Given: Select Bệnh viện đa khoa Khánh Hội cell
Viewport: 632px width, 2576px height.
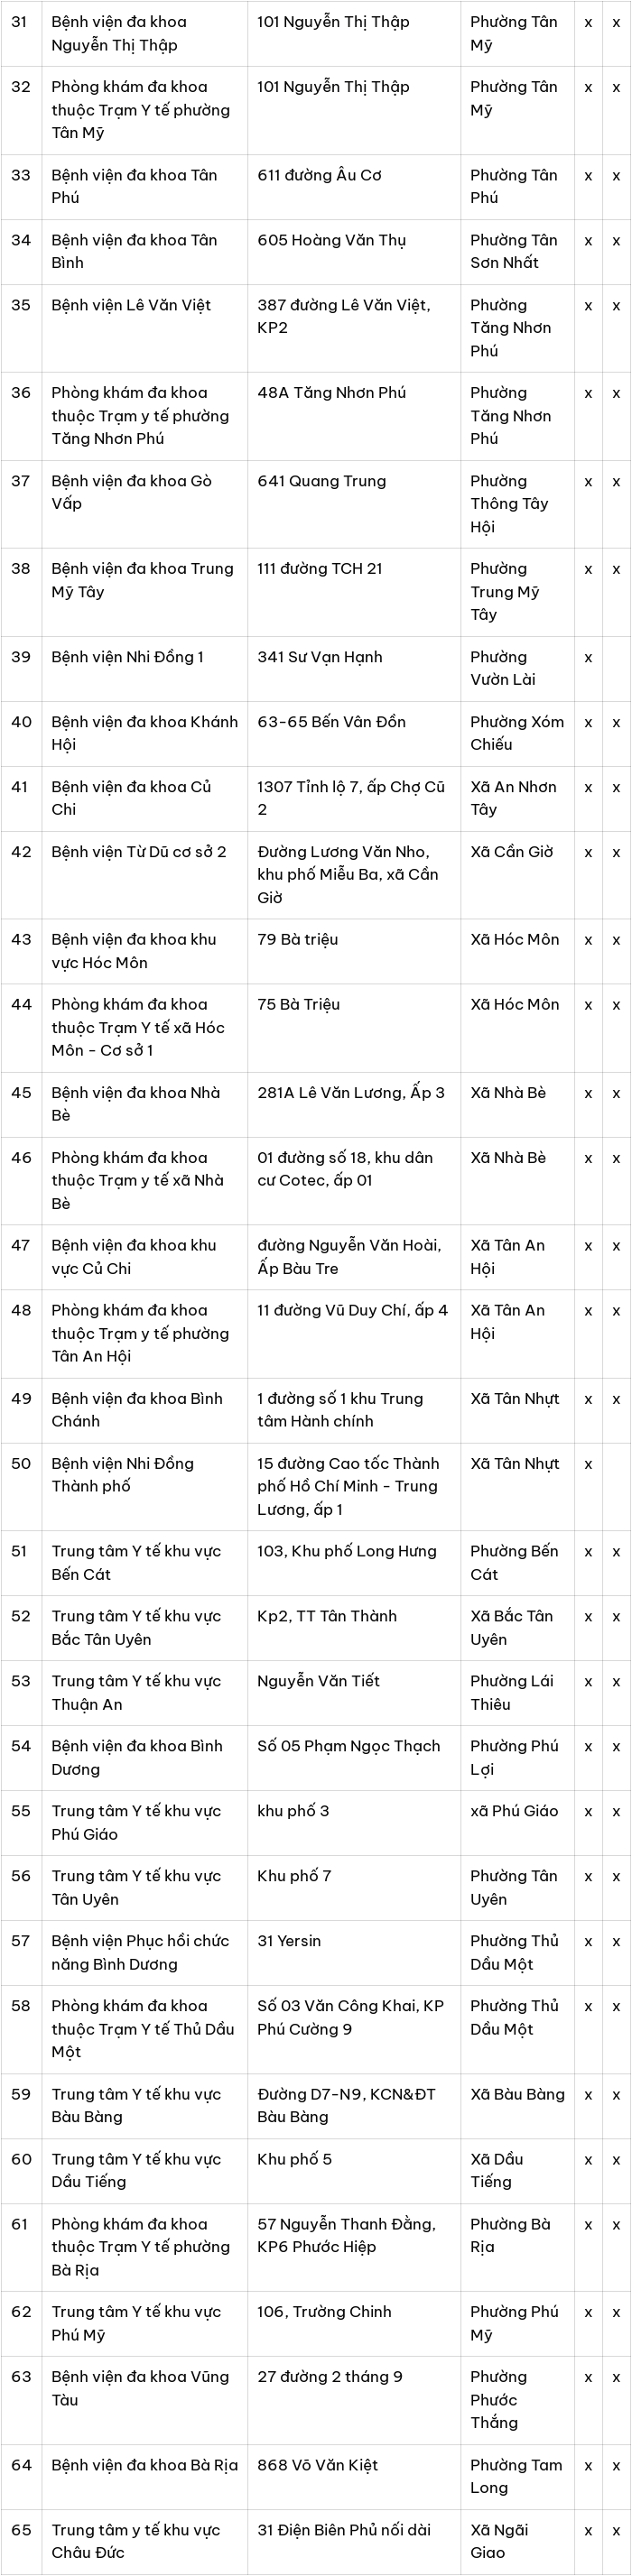Looking at the screenshot, I should (145, 732).
